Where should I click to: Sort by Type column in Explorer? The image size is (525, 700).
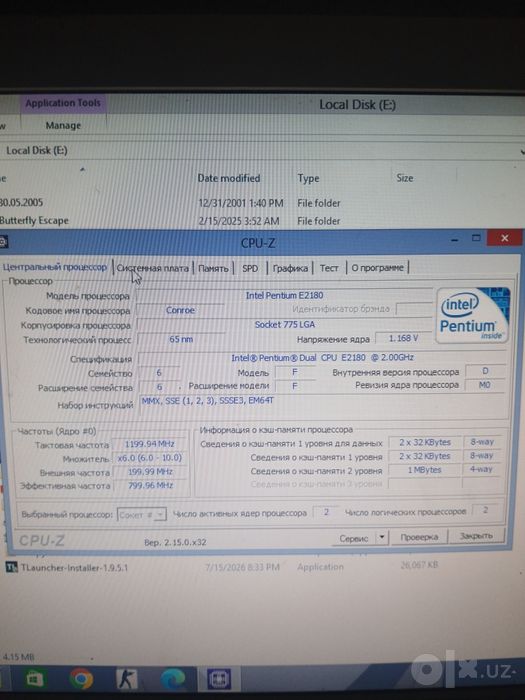(x=308, y=178)
